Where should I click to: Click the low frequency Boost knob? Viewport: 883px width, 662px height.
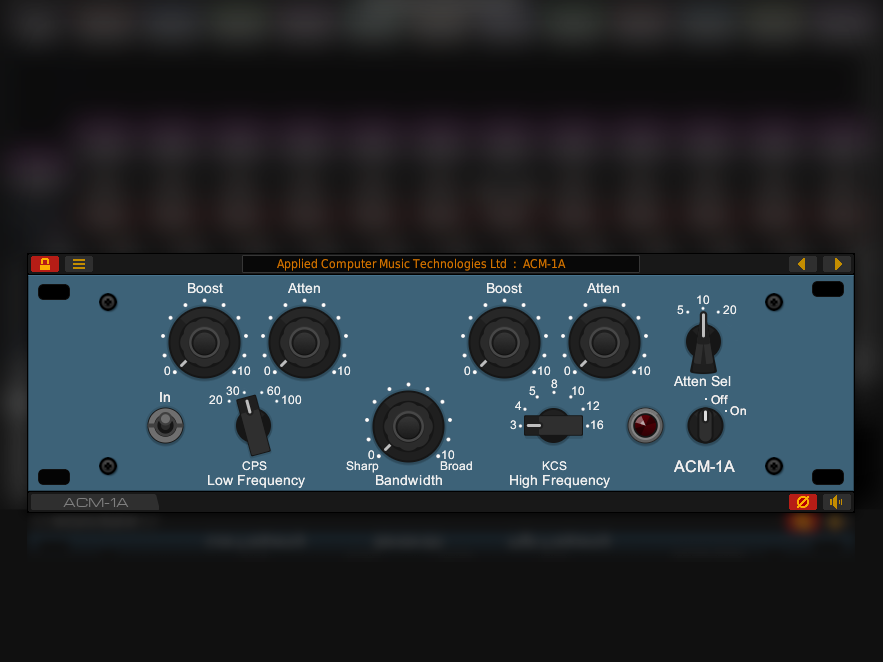click(x=204, y=343)
